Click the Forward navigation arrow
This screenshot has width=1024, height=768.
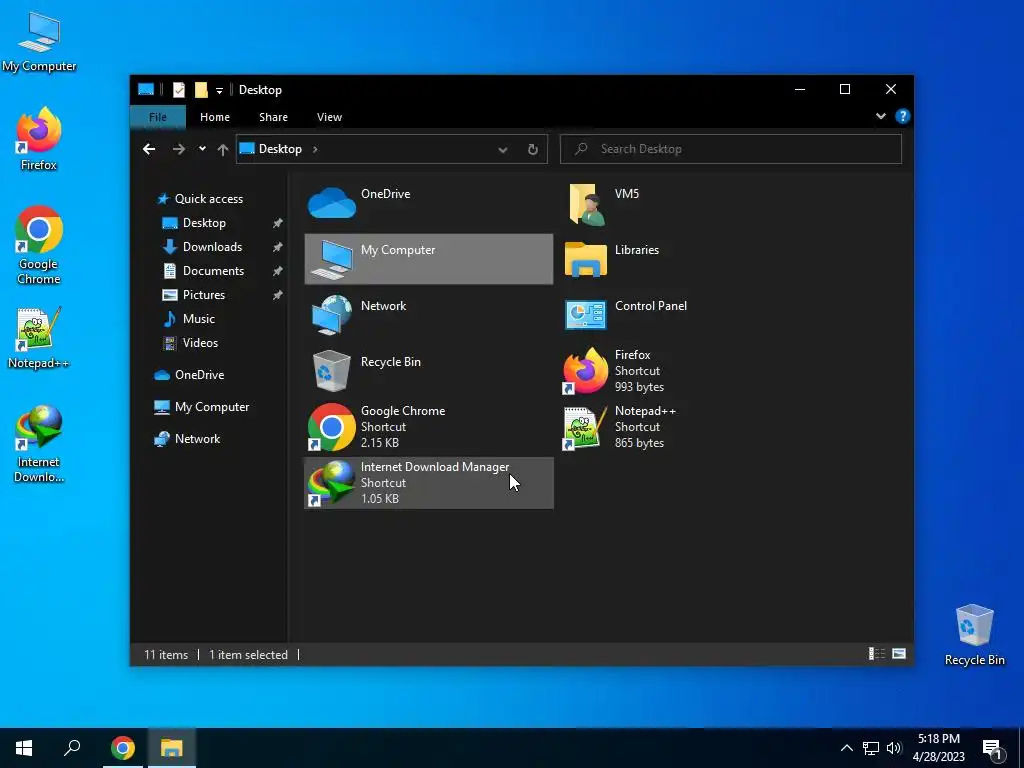click(x=178, y=149)
